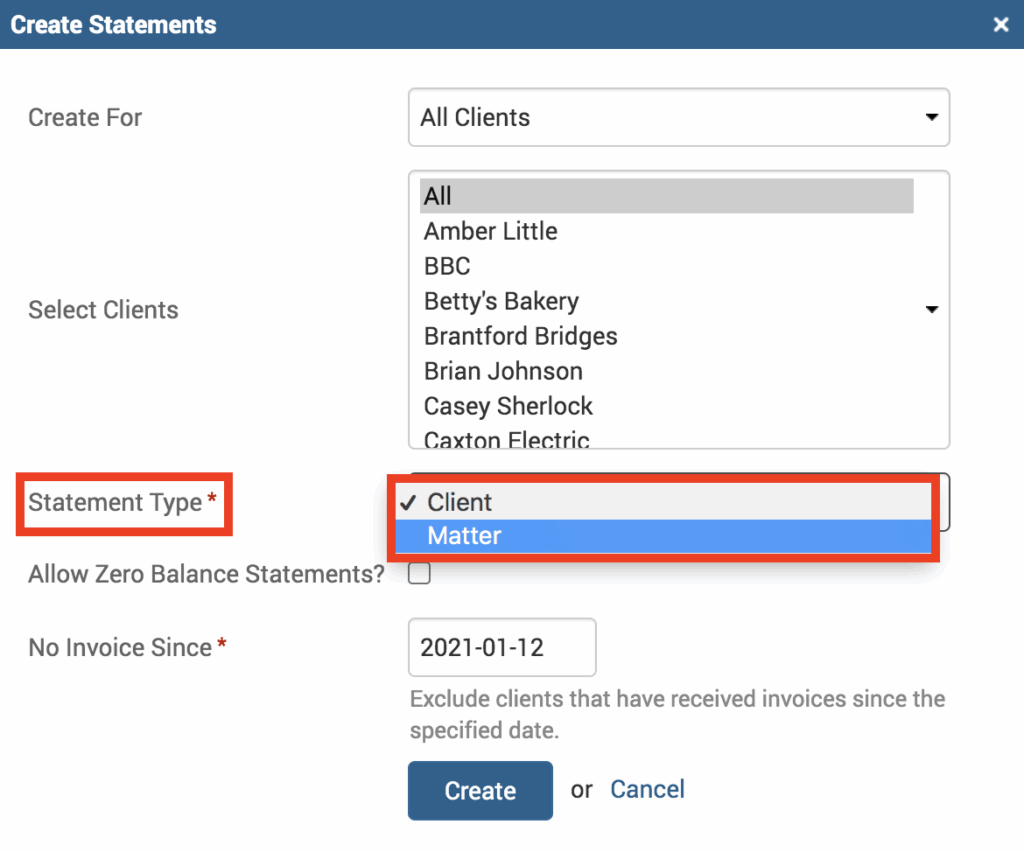Select All in the clients list
The image size is (1024, 852).
click(666, 196)
